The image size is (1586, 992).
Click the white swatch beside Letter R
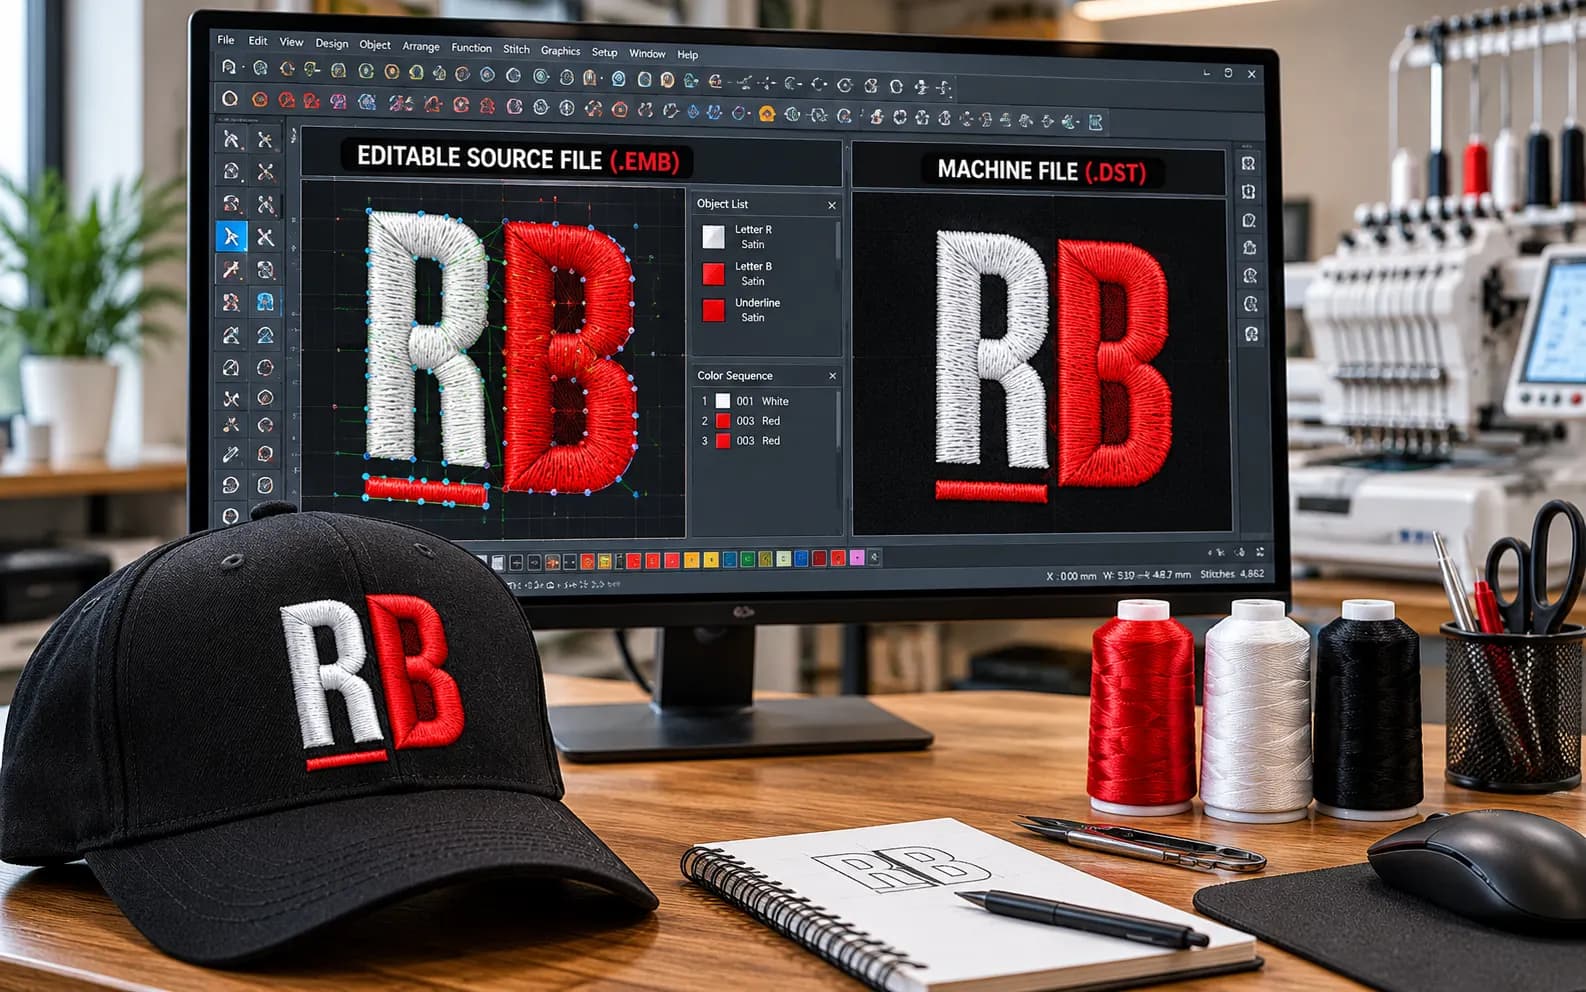[713, 237]
